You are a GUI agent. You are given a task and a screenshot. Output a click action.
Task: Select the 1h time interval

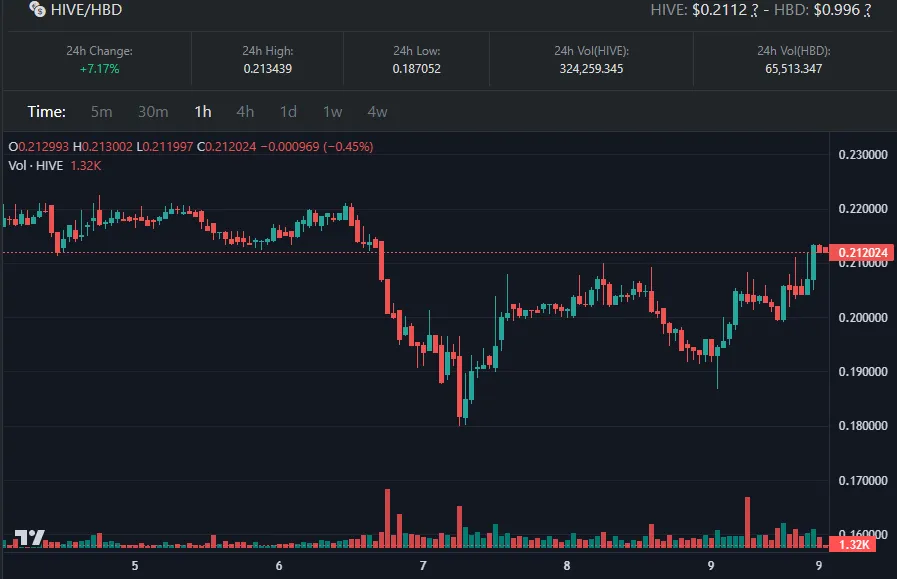point(203,112)
